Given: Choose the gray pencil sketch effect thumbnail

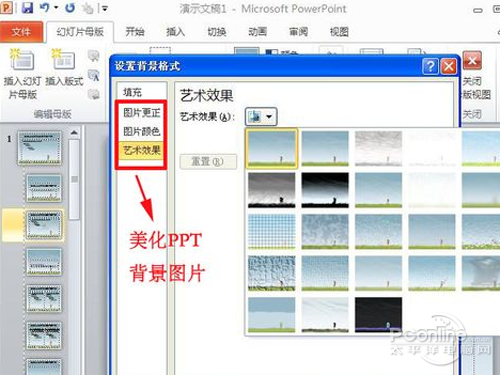Looking at the screenshot, I should tap(378, 149).
